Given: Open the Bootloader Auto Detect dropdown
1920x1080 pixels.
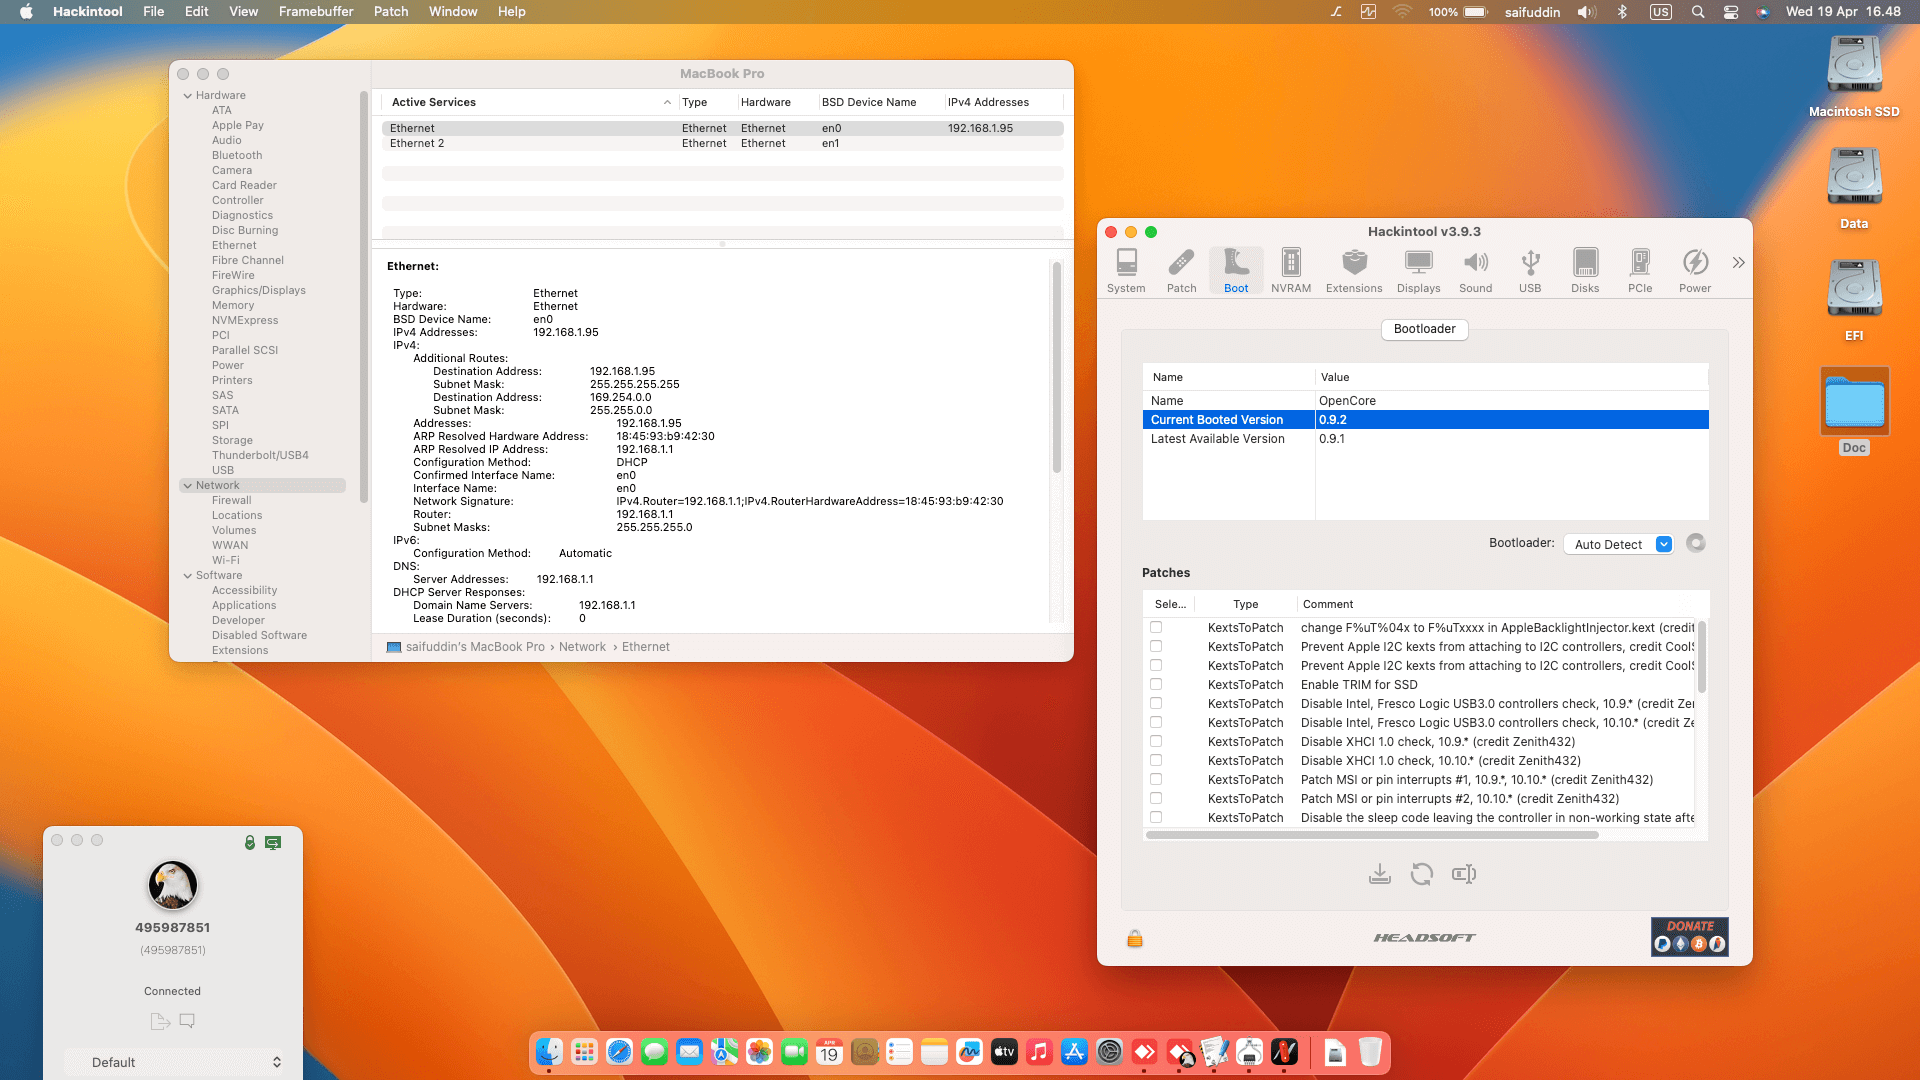Looking at the screenshot, I should pos(1617,544).
